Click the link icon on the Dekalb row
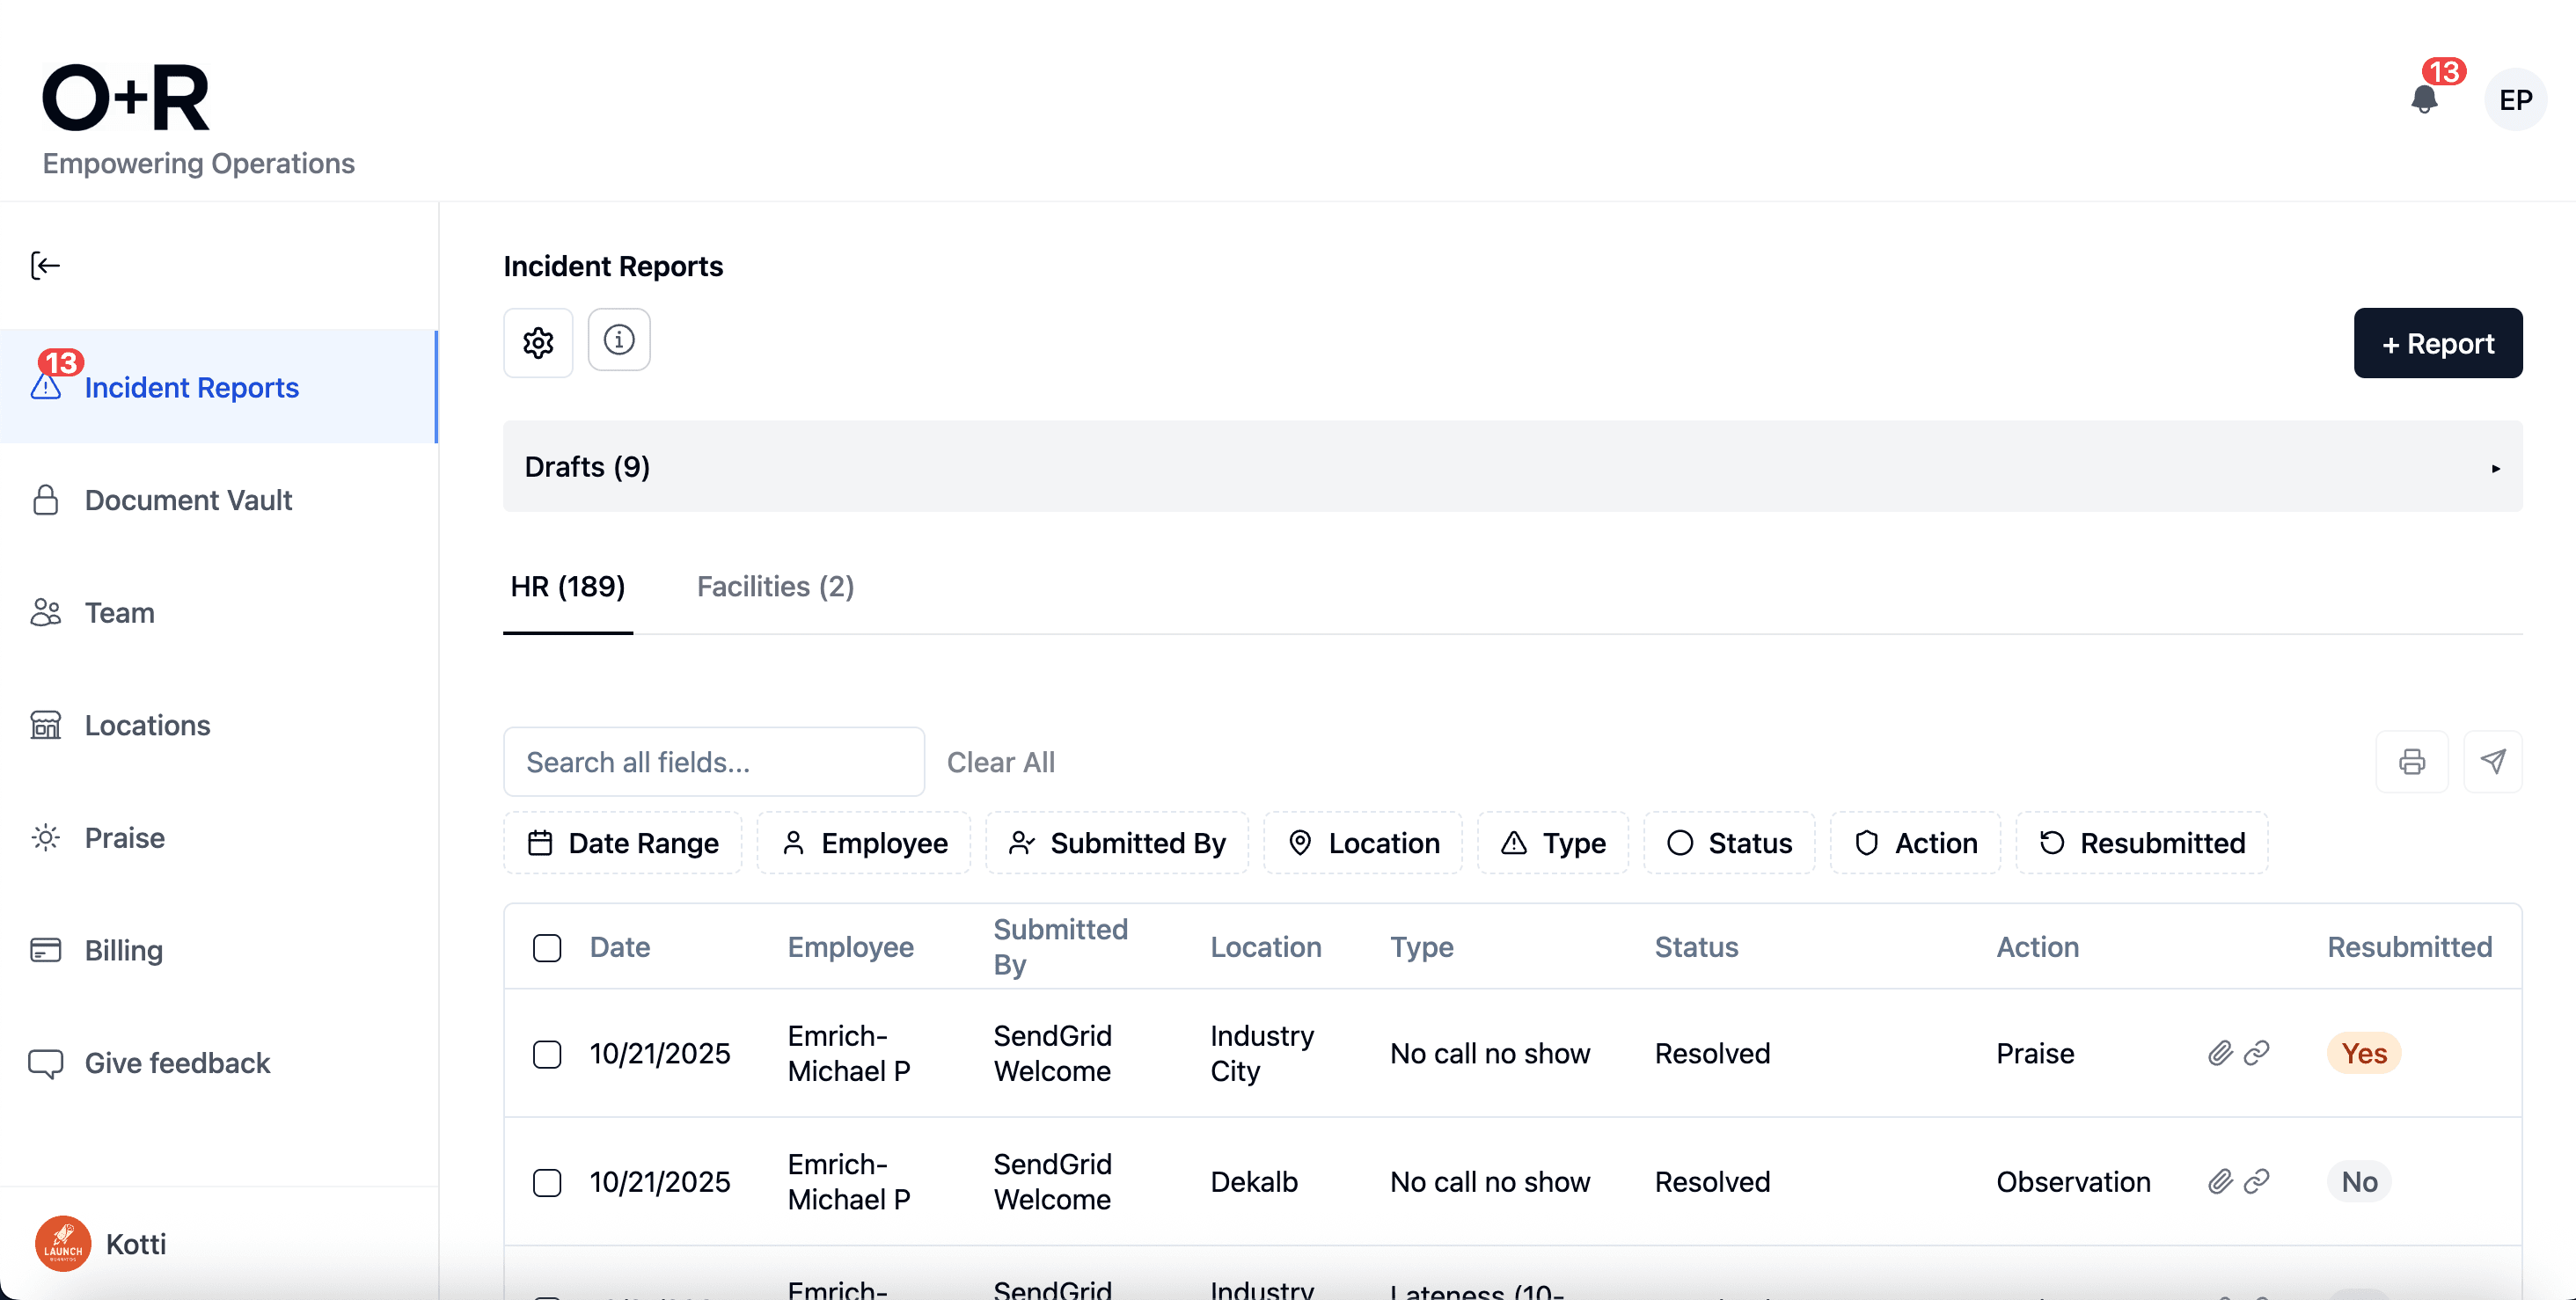 [2258, 1181]
